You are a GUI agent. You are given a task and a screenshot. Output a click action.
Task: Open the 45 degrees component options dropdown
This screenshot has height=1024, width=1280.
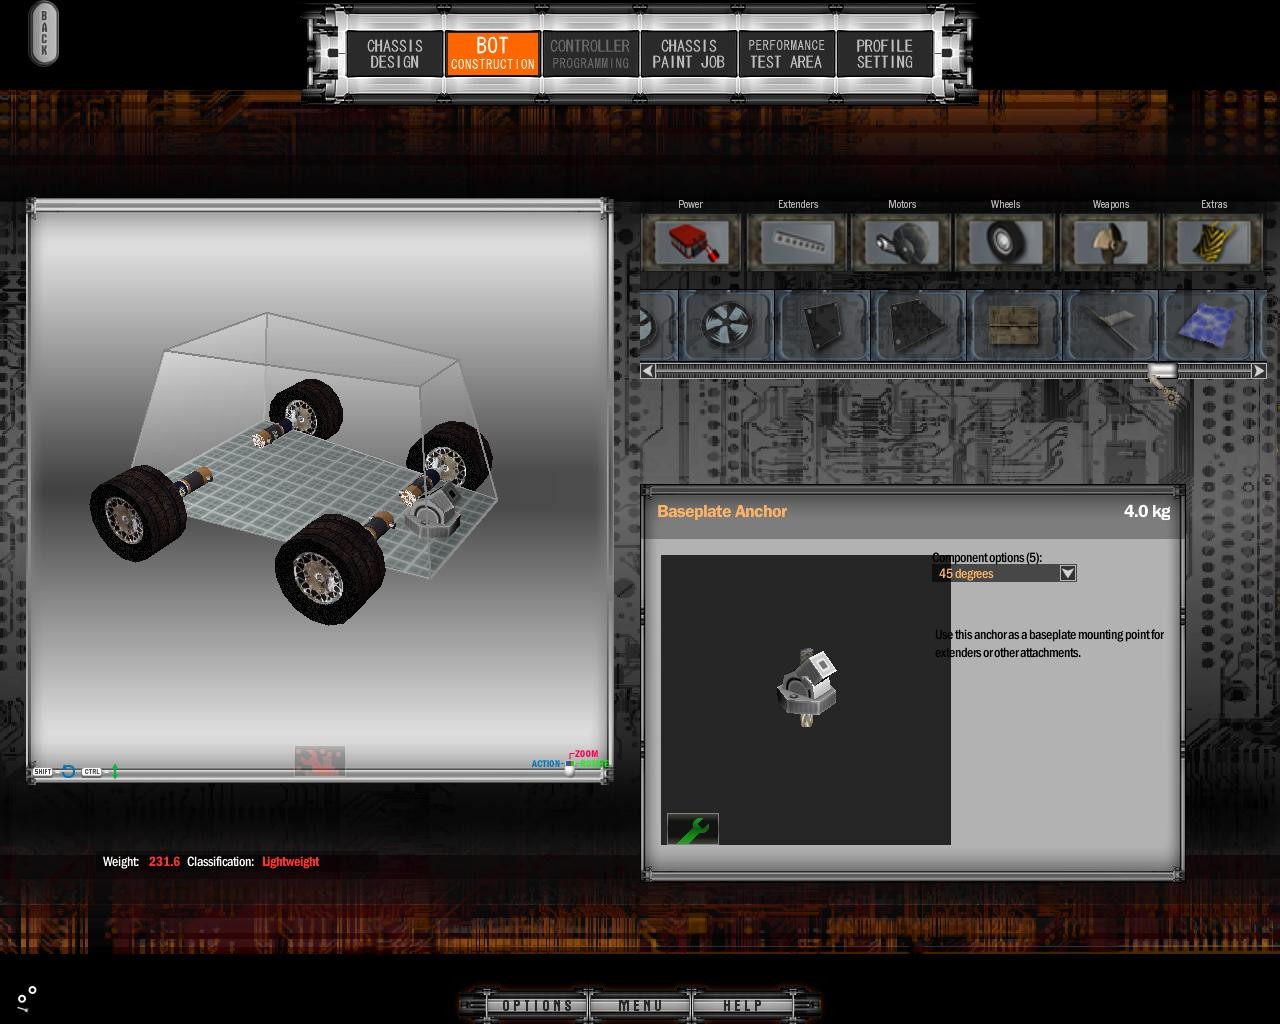[1067, 573]
